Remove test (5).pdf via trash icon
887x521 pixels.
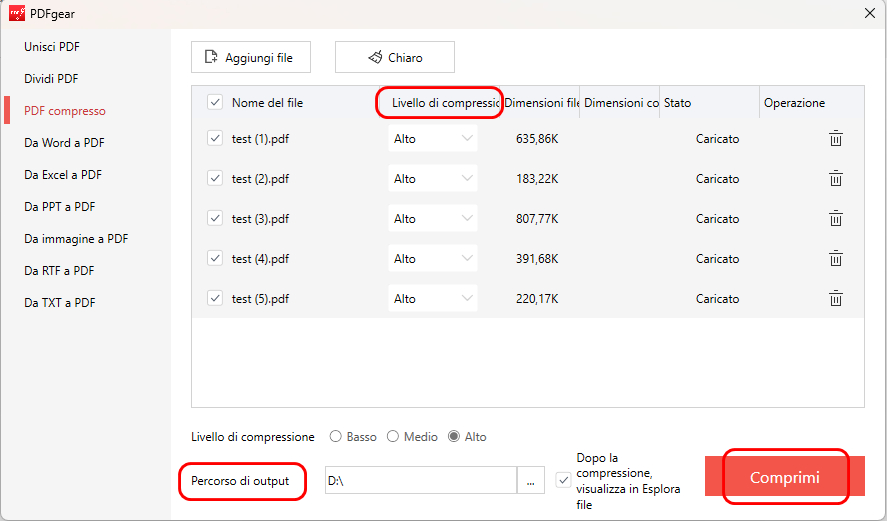tap(835, 299)
